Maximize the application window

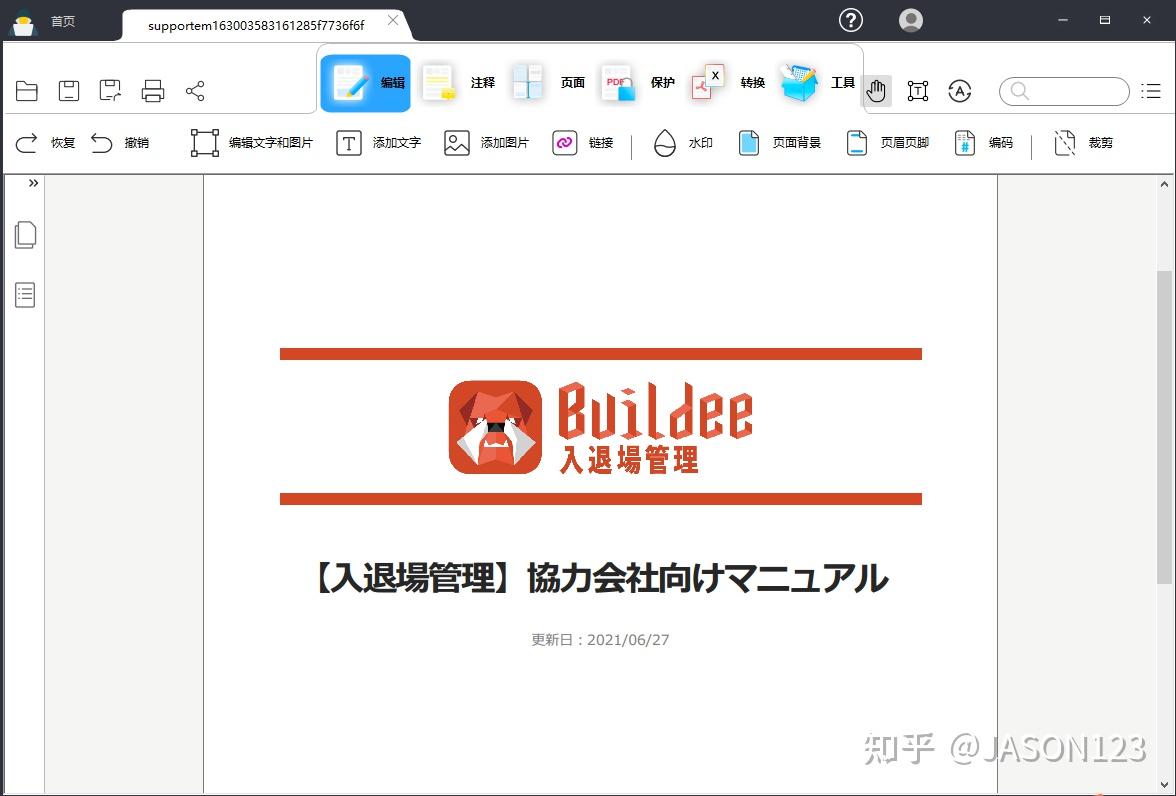tap(1105, 20)
